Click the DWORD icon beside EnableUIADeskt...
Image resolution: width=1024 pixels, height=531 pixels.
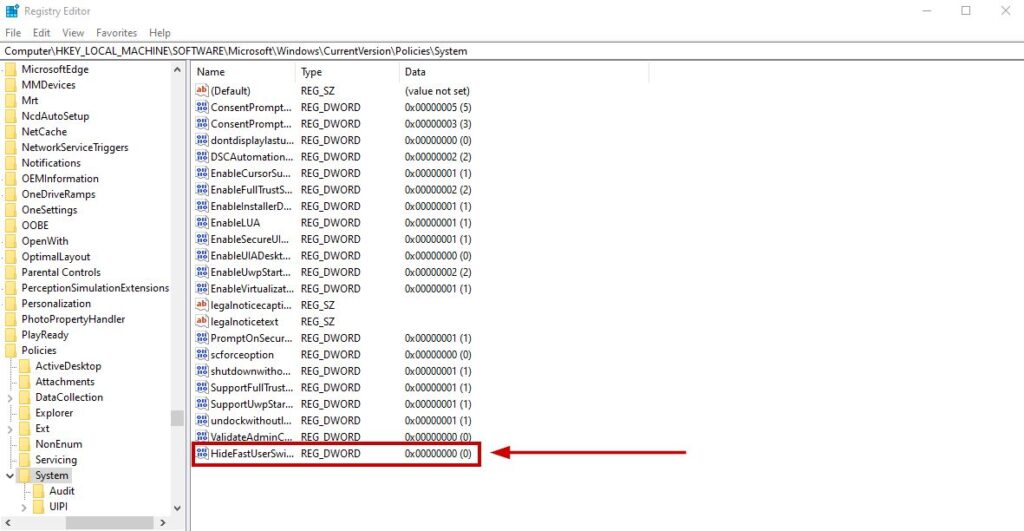202,255
